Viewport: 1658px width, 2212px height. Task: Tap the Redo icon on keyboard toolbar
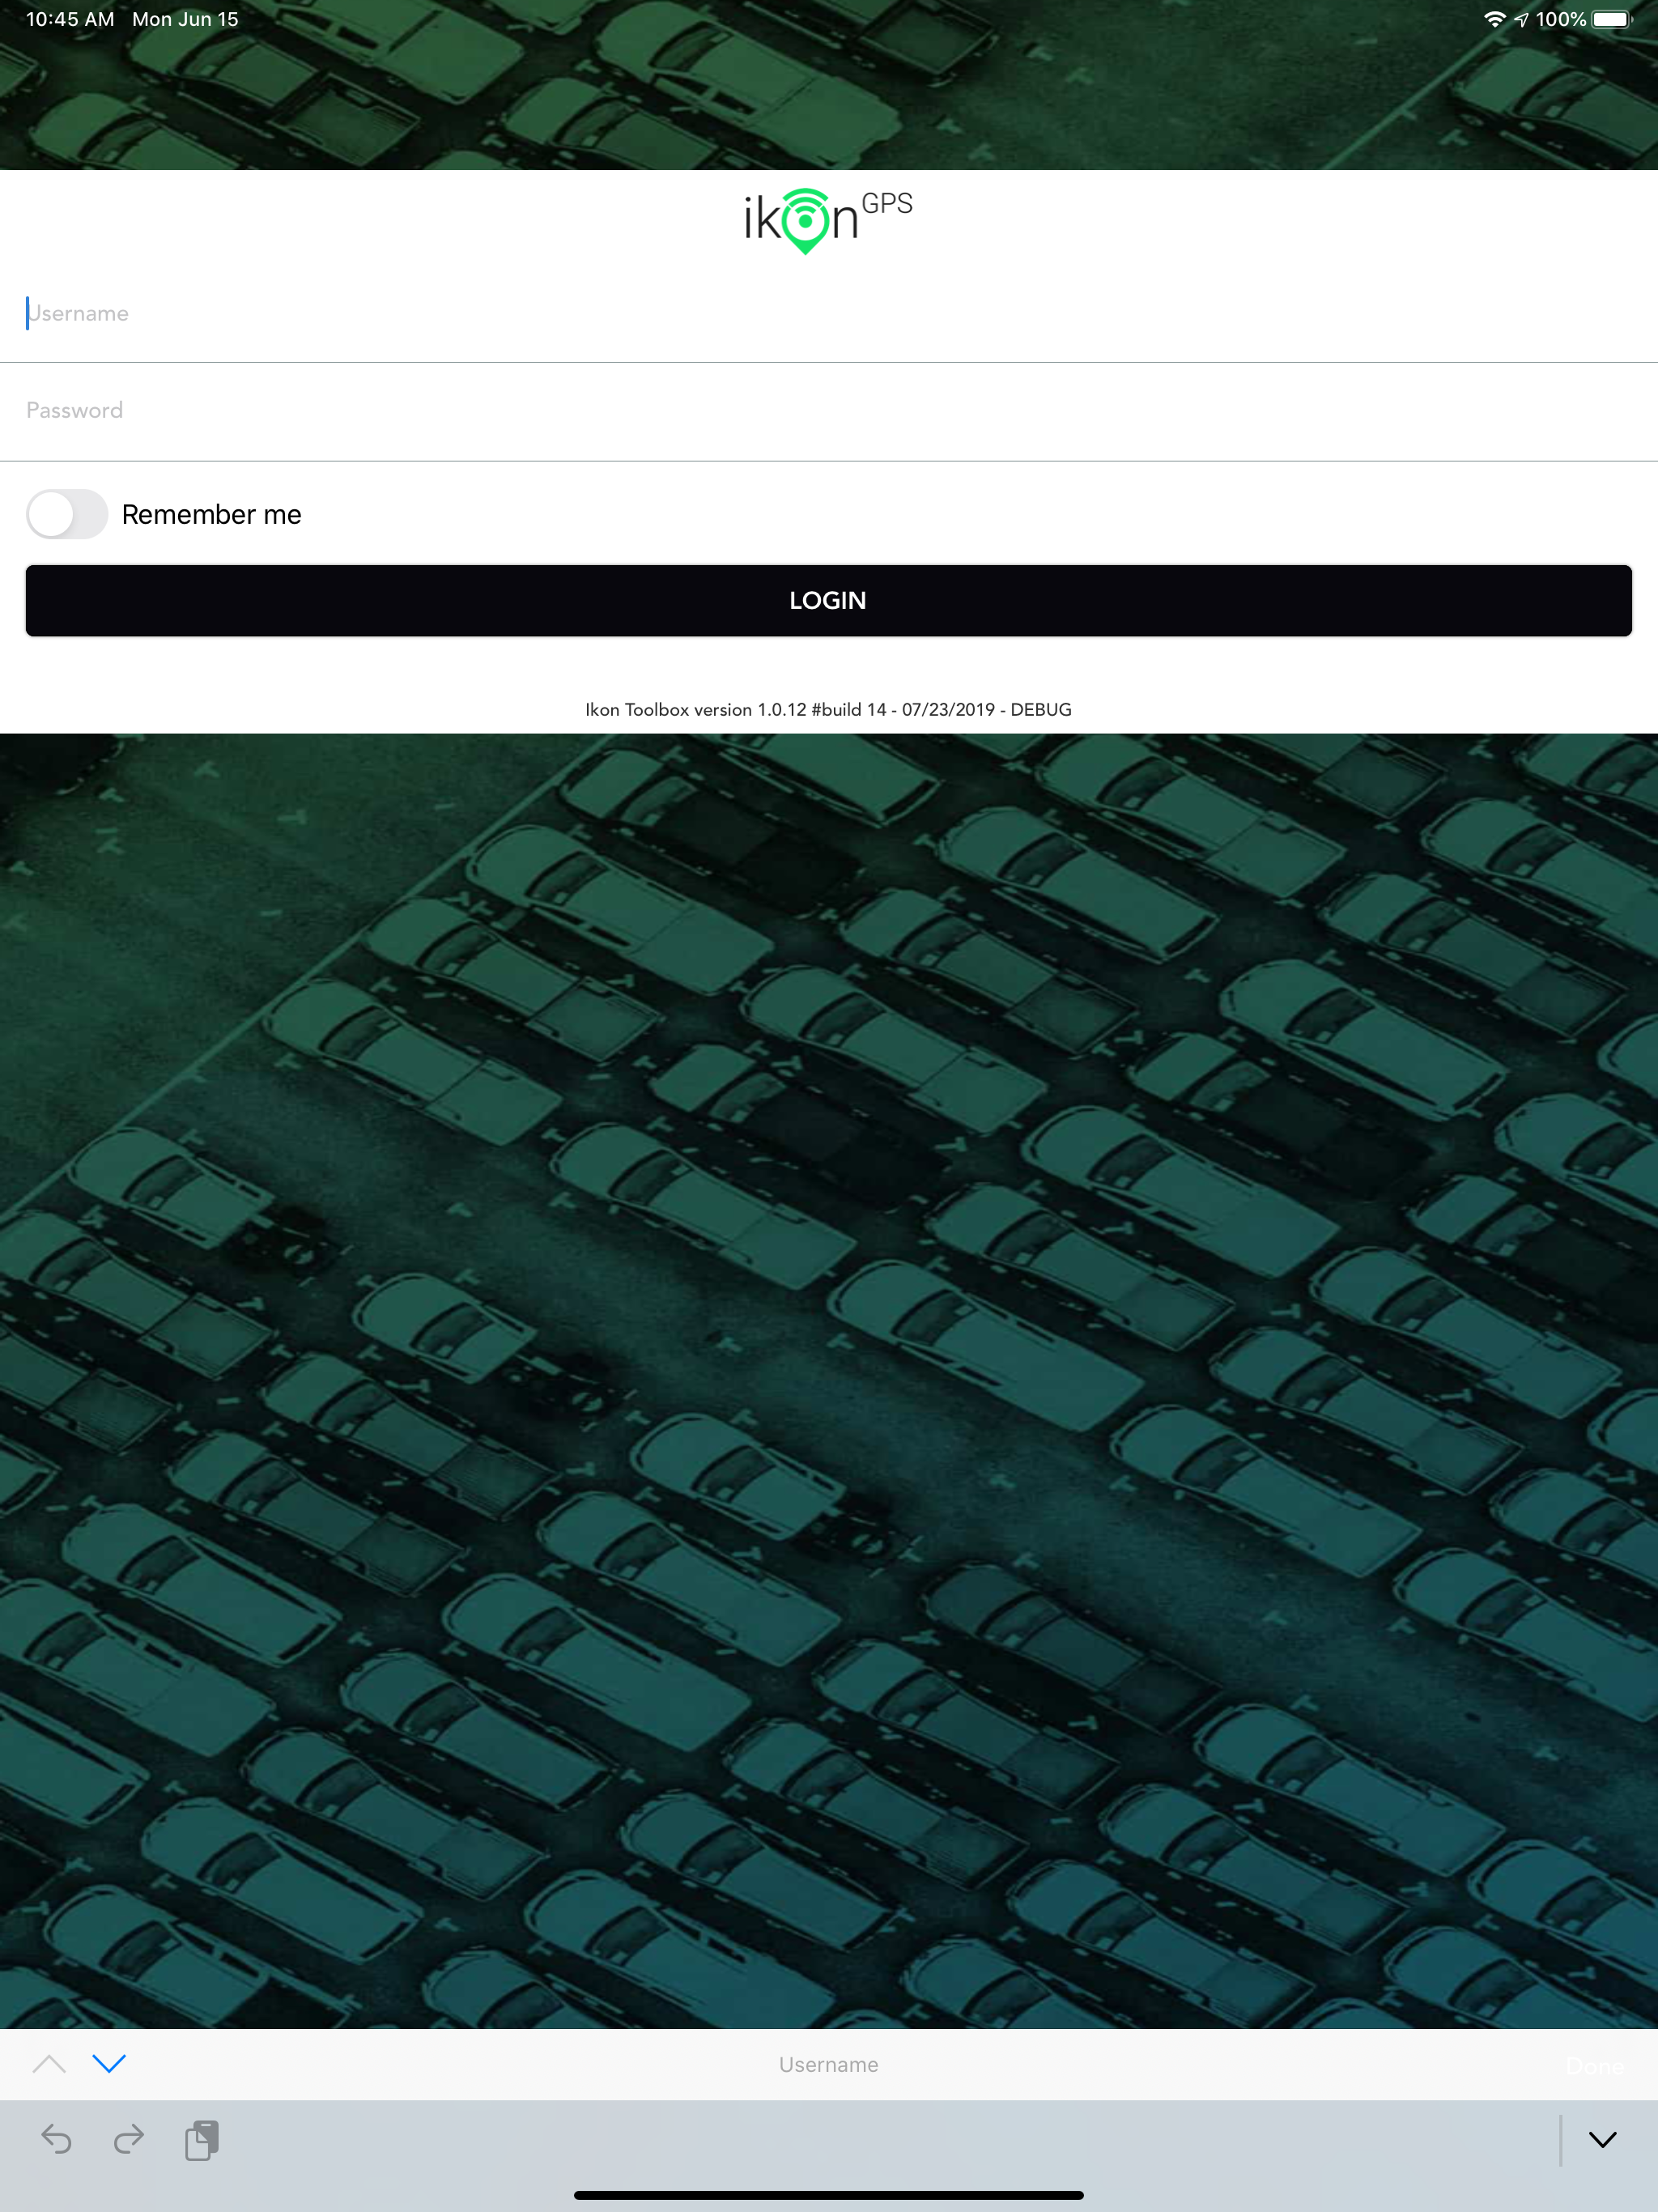click(129, 2139)
